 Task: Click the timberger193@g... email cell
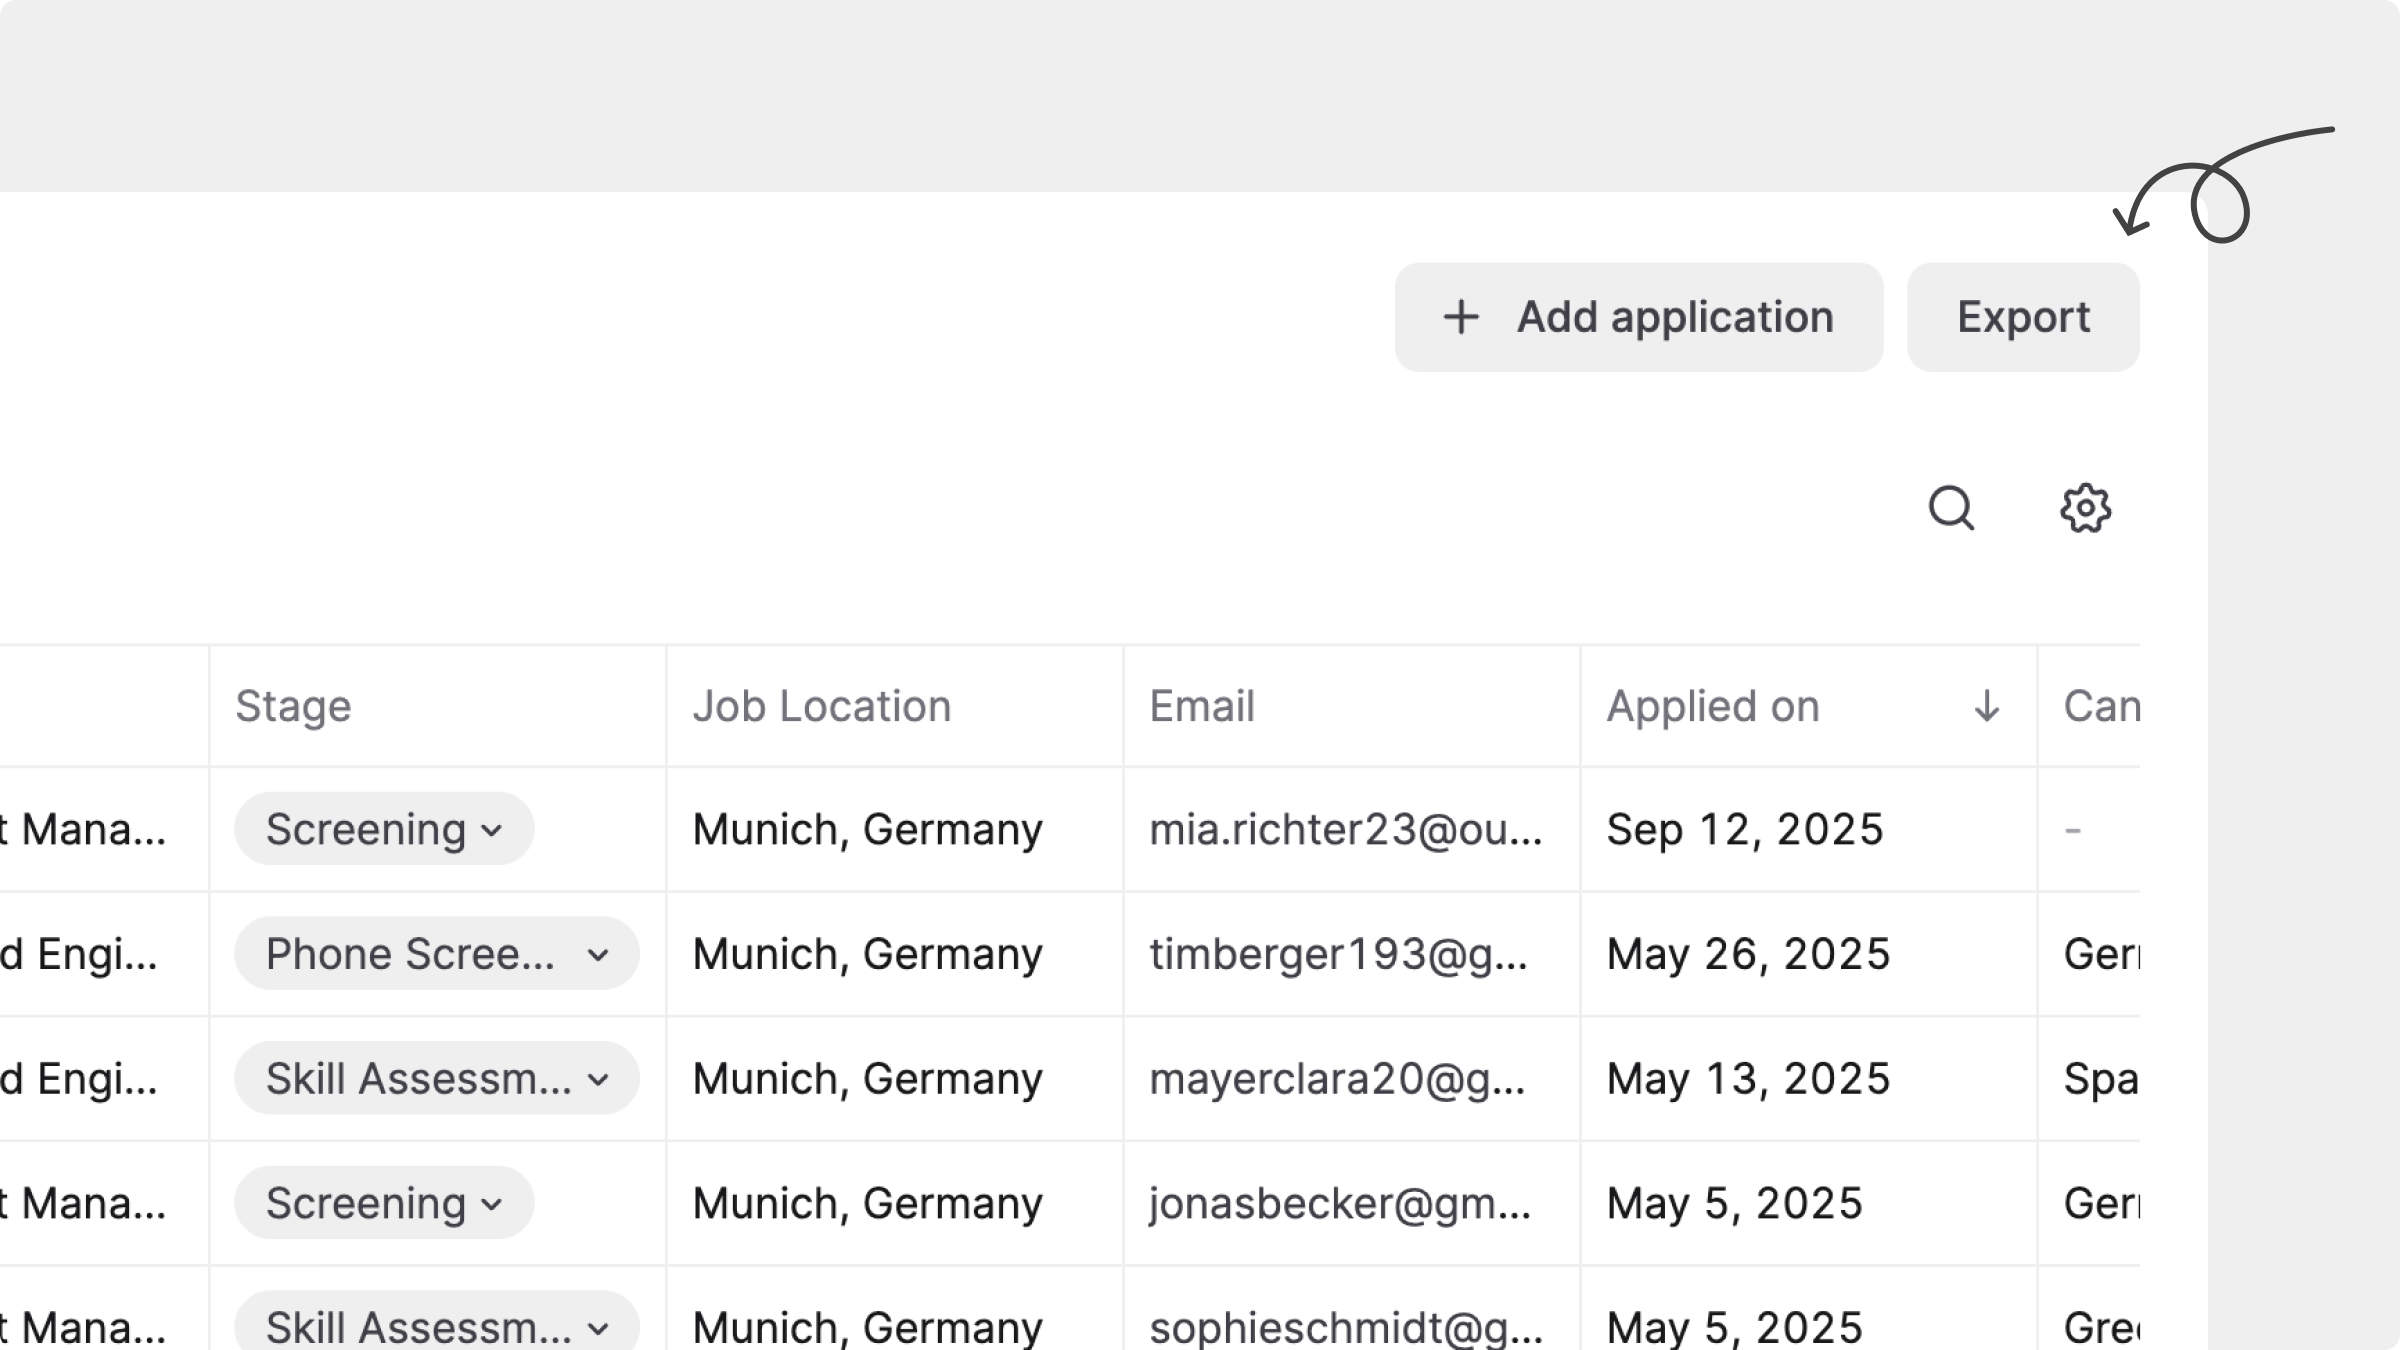point(1338,954)
